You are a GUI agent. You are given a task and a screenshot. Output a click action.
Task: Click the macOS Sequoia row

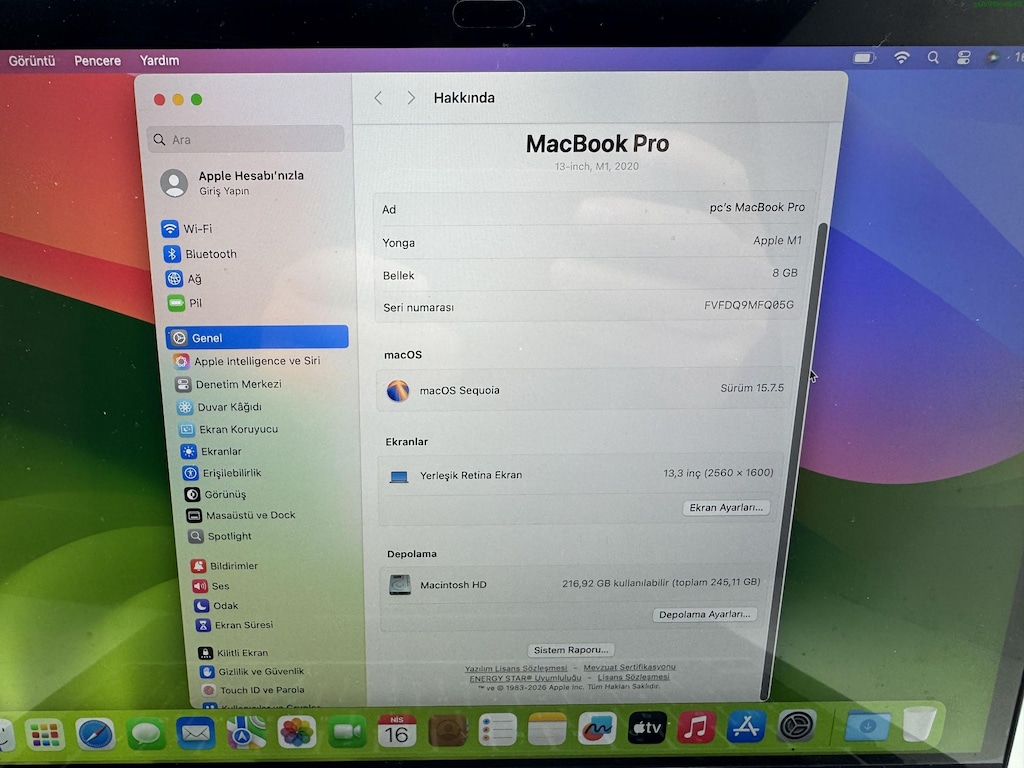[x=583, y=389]
